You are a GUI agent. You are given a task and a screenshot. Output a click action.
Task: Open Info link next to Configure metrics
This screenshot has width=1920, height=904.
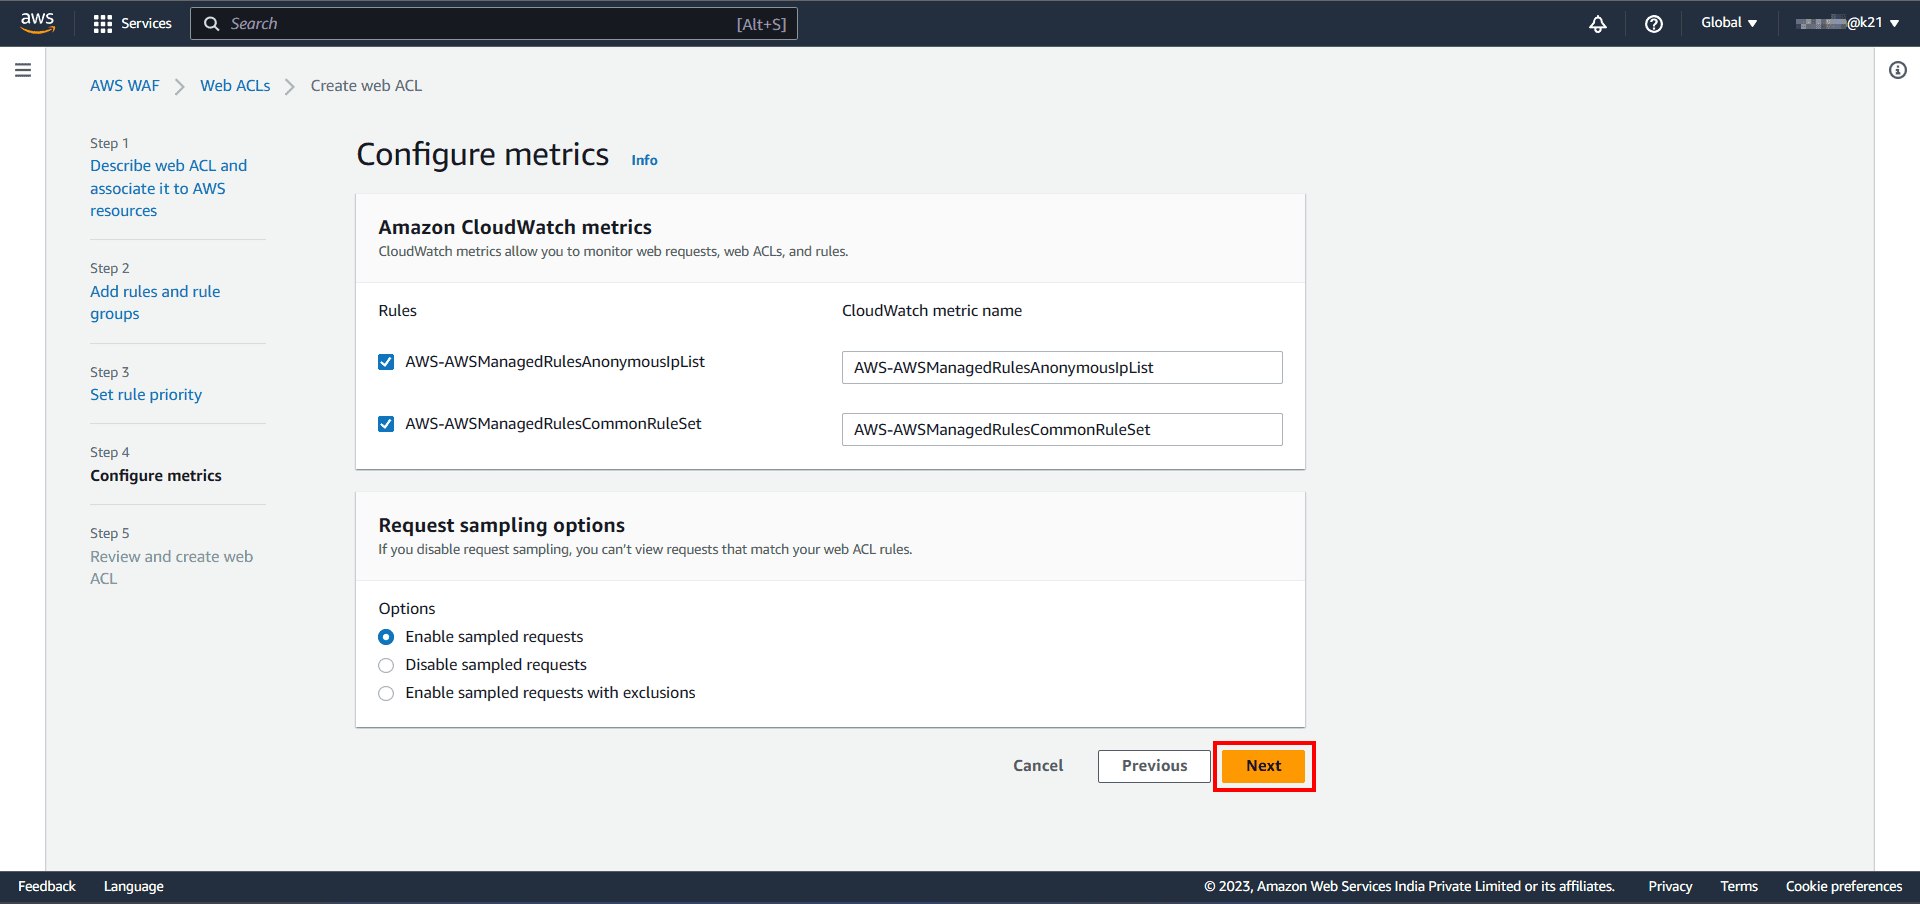[x=644, y=160]
